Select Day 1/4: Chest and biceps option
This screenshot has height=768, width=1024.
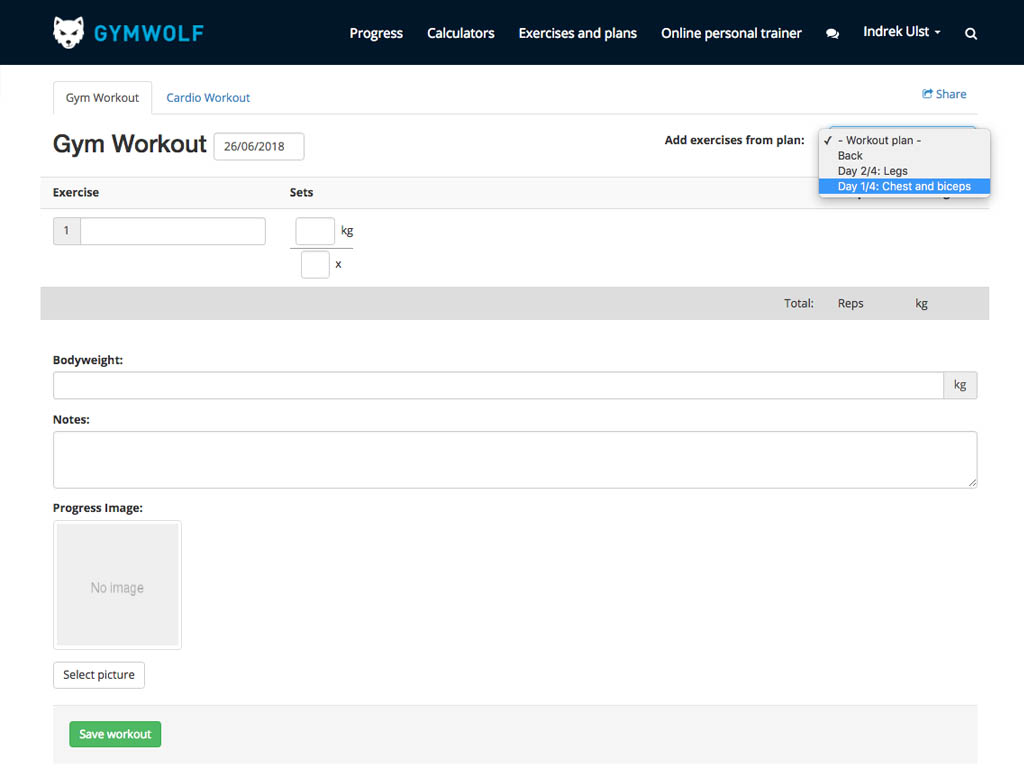(903, 186)
